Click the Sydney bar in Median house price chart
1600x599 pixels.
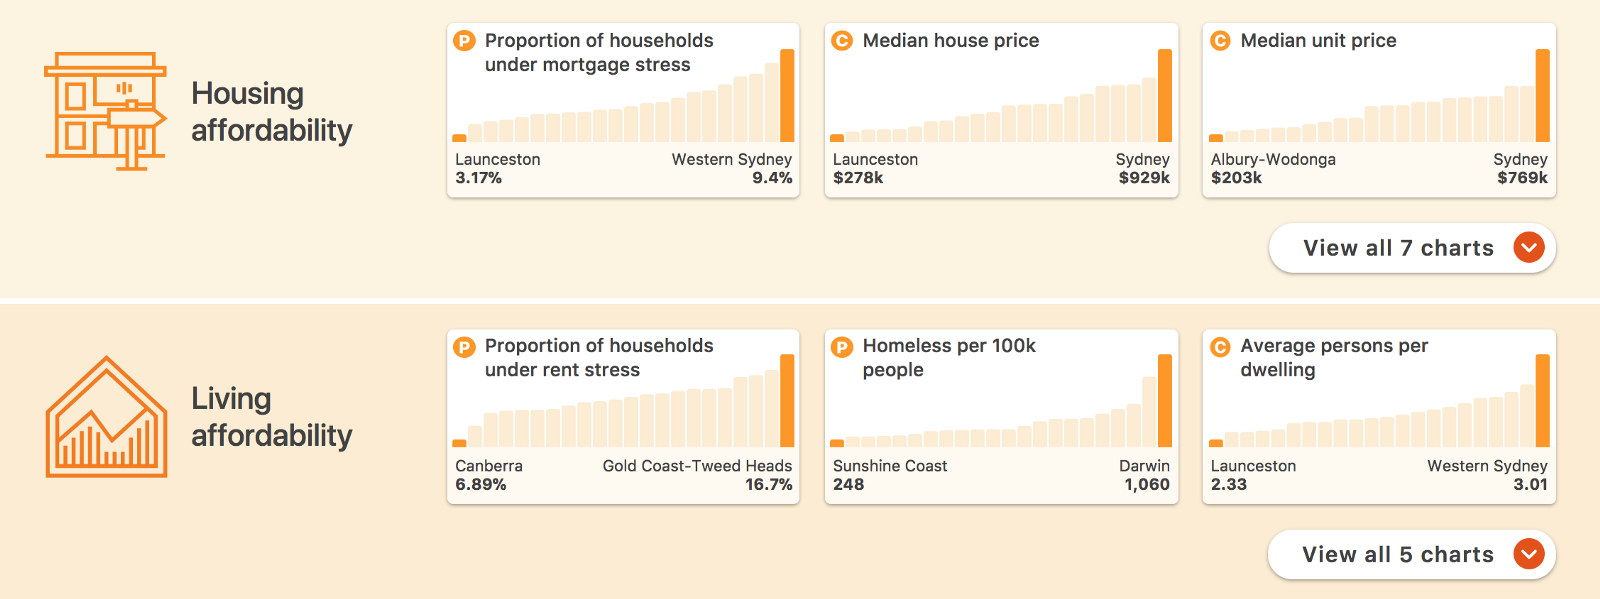1165,96
